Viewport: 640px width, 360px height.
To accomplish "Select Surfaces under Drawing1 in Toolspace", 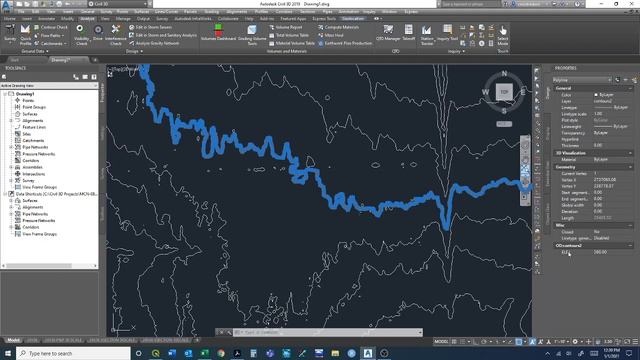I will tap(30, 114).
